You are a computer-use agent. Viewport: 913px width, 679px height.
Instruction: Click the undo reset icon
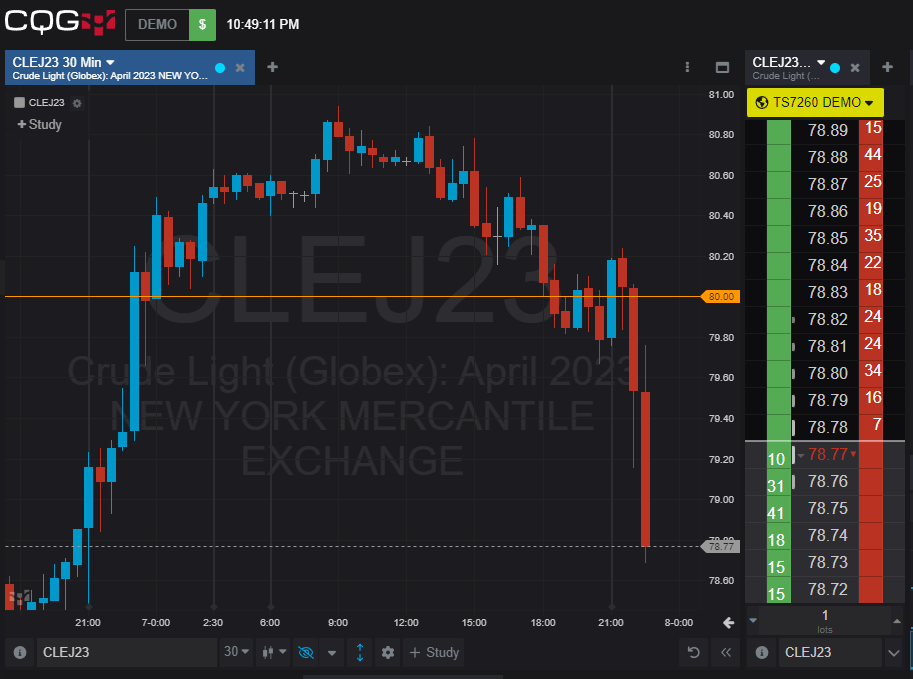click(x=693, y=652)
